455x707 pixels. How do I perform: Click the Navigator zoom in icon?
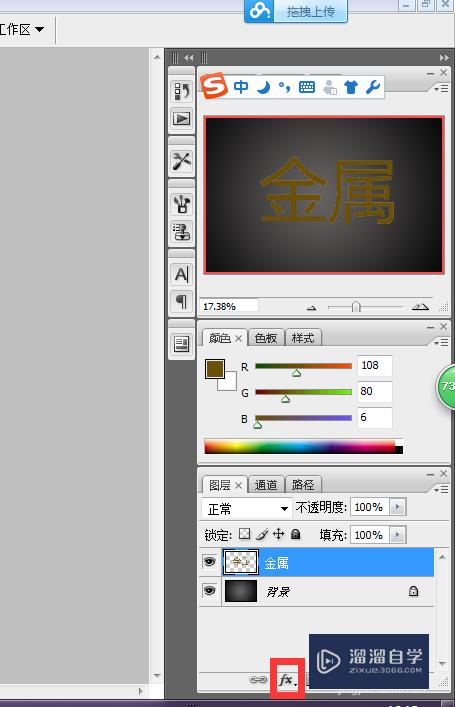(420, 307)
